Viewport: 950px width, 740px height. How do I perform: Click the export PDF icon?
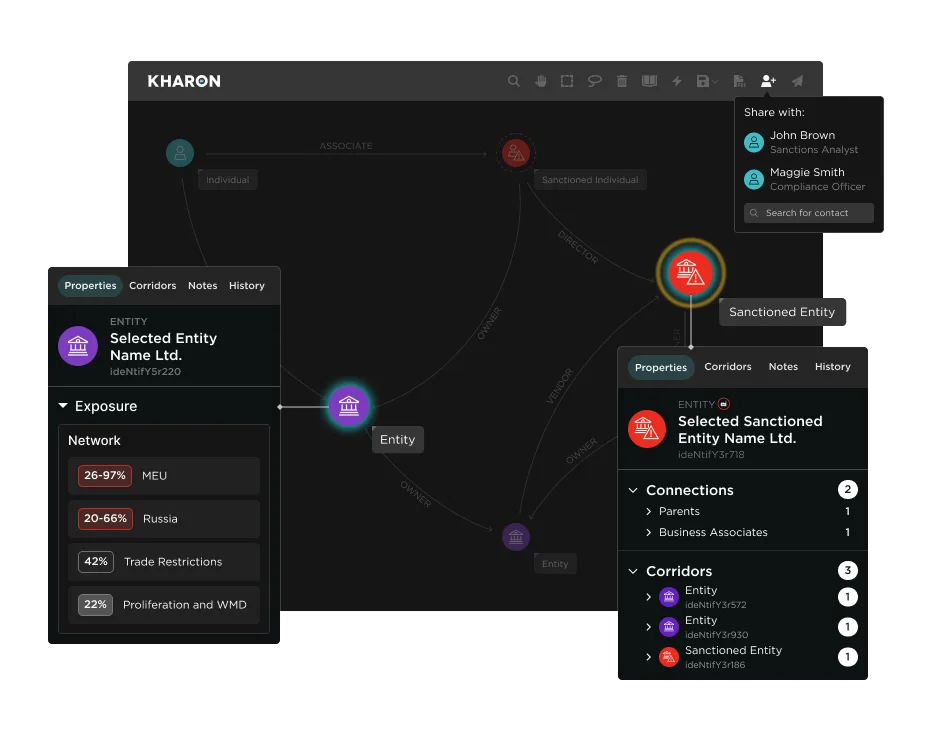click(739, 81)
